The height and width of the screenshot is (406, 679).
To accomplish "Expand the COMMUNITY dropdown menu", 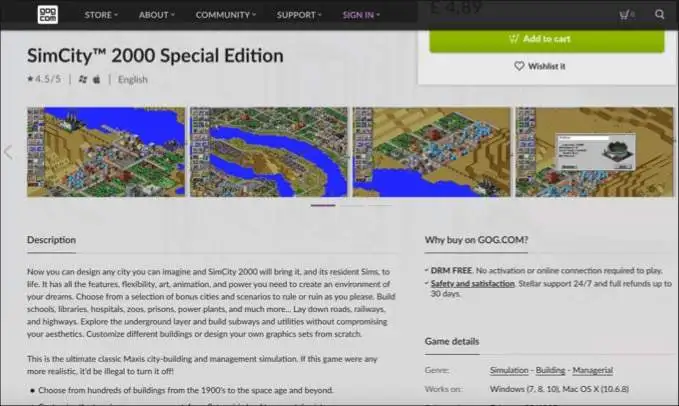I will (x=227, y=15).
